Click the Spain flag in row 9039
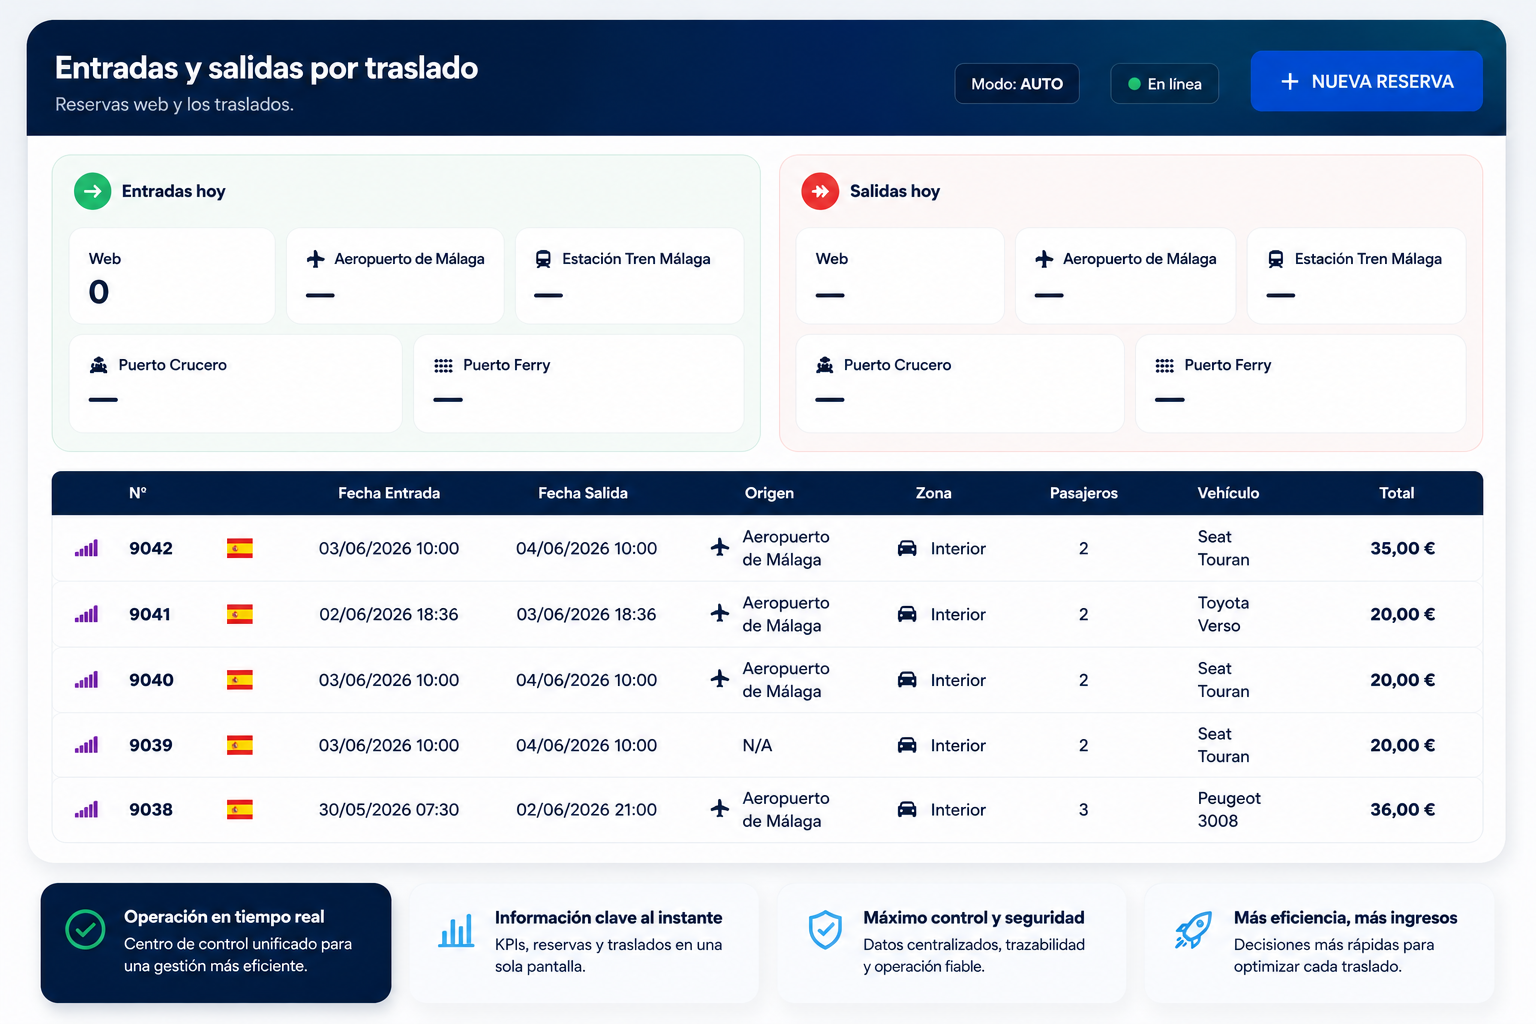The image size is (1536, 1024). coord(240,745)
